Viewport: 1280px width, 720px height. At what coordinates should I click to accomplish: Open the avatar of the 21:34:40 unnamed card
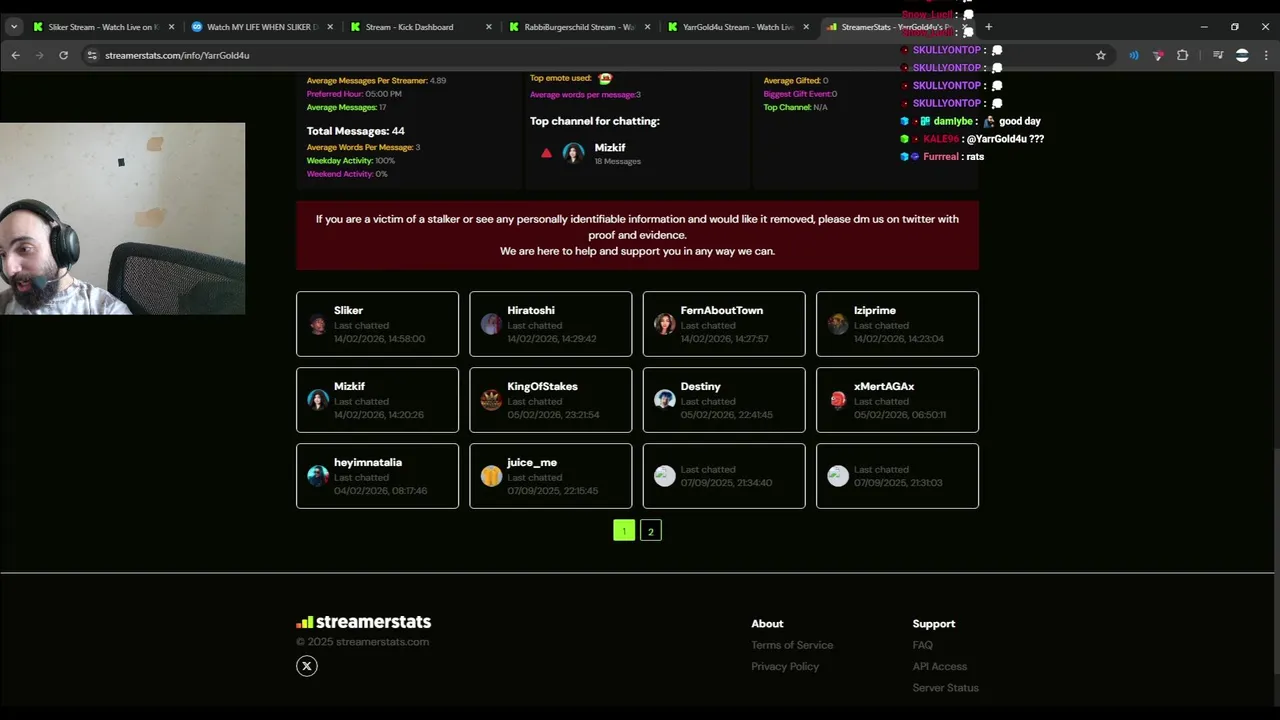[664, 476]
